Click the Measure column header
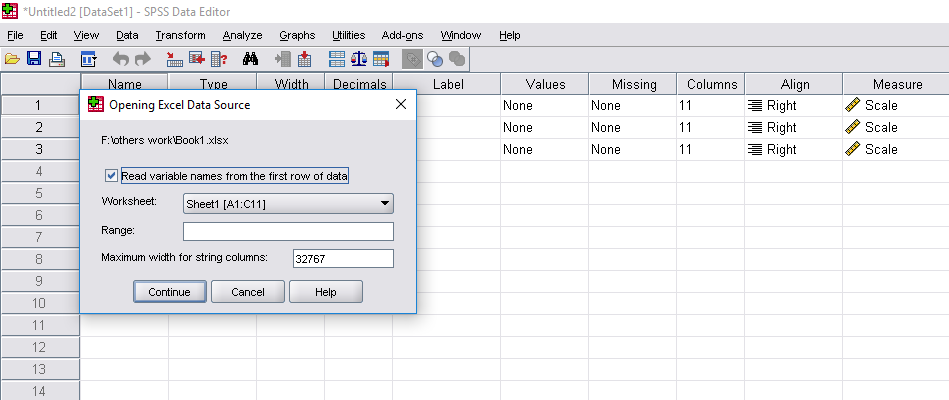The height and width of the screenshot is (400, 949). coord(897,84)
